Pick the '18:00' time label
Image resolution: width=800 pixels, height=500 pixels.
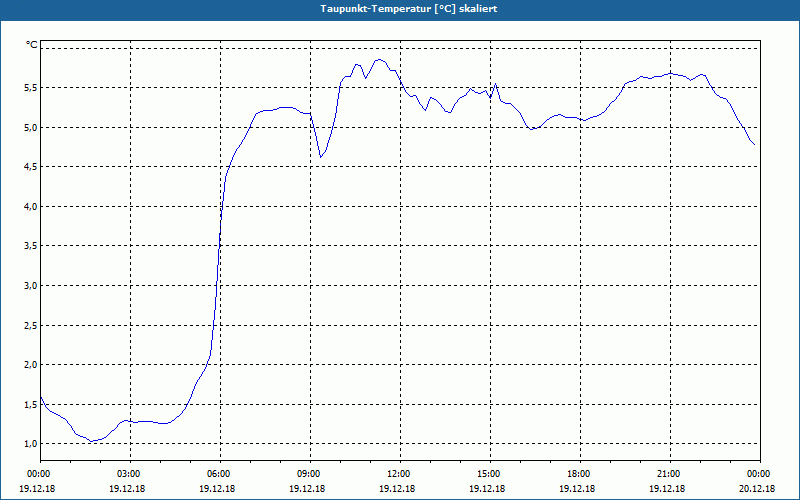(580, 474)
